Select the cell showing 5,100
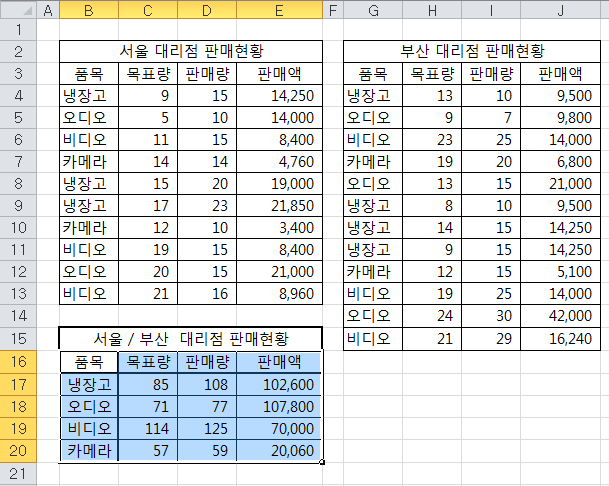The width and height of the screenshot is (609, 486). [x=561, y=272]
